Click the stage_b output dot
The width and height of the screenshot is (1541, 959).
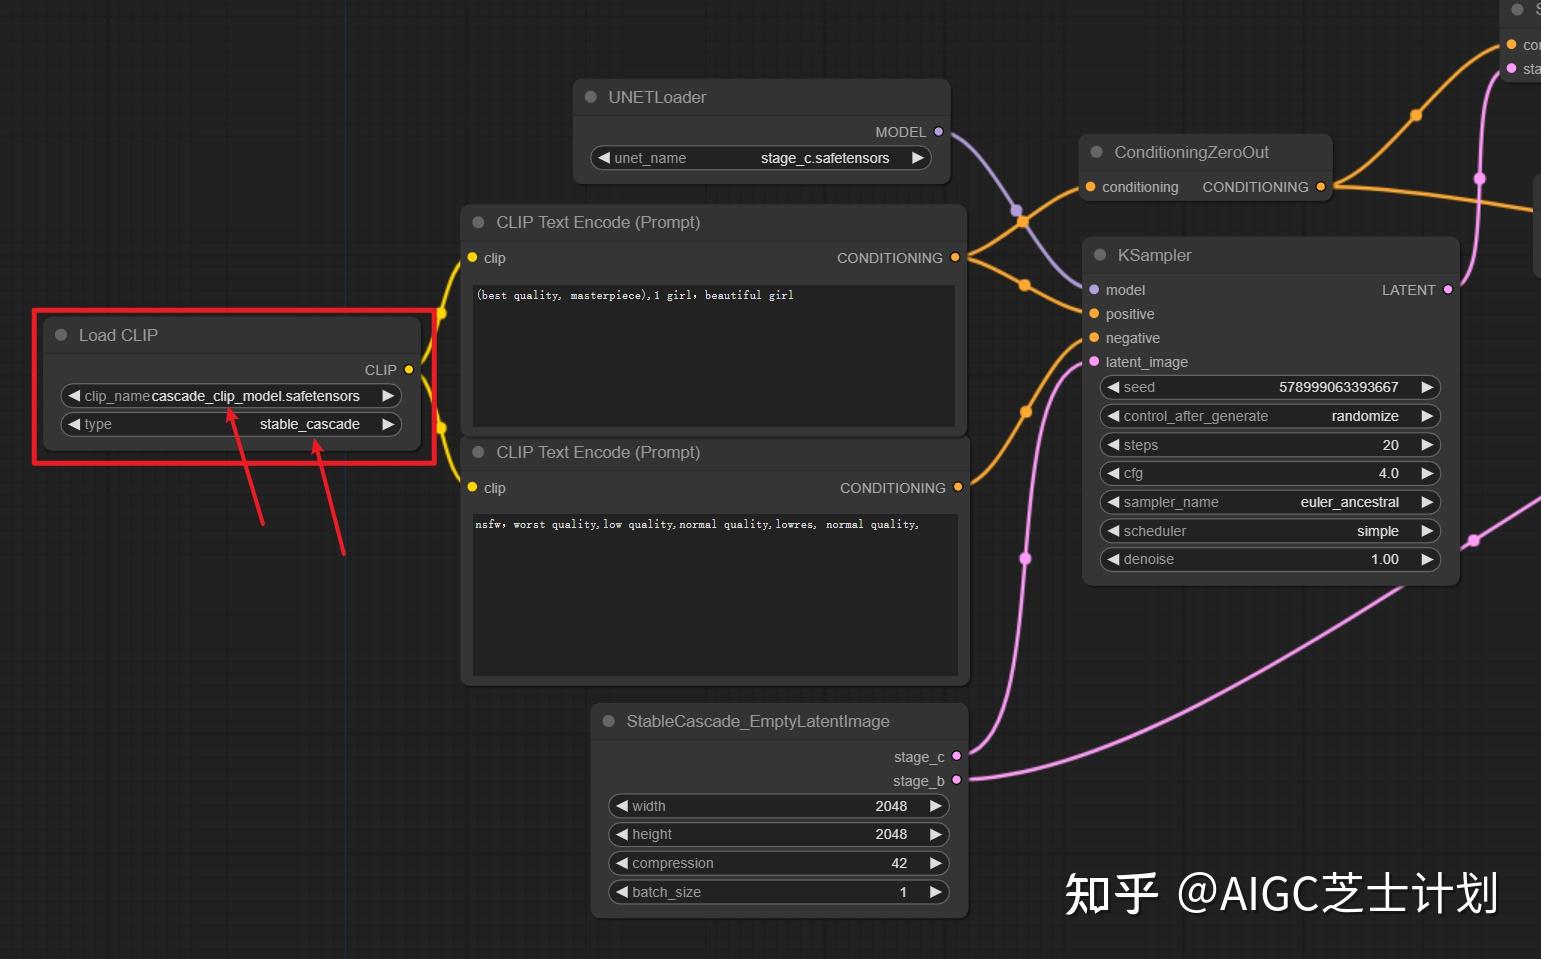pyautogui.click(x=957, y=781)
